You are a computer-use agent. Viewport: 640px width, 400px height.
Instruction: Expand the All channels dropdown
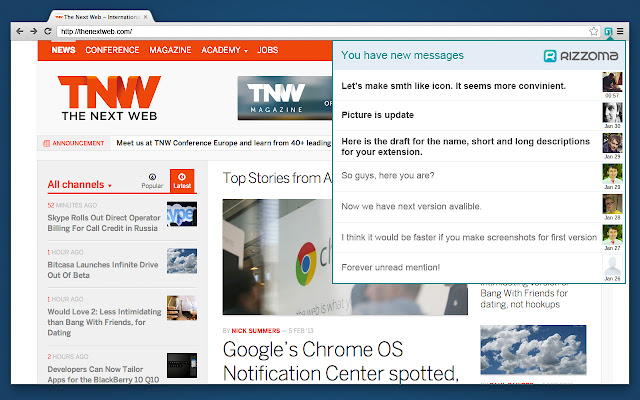pos(79,184)
